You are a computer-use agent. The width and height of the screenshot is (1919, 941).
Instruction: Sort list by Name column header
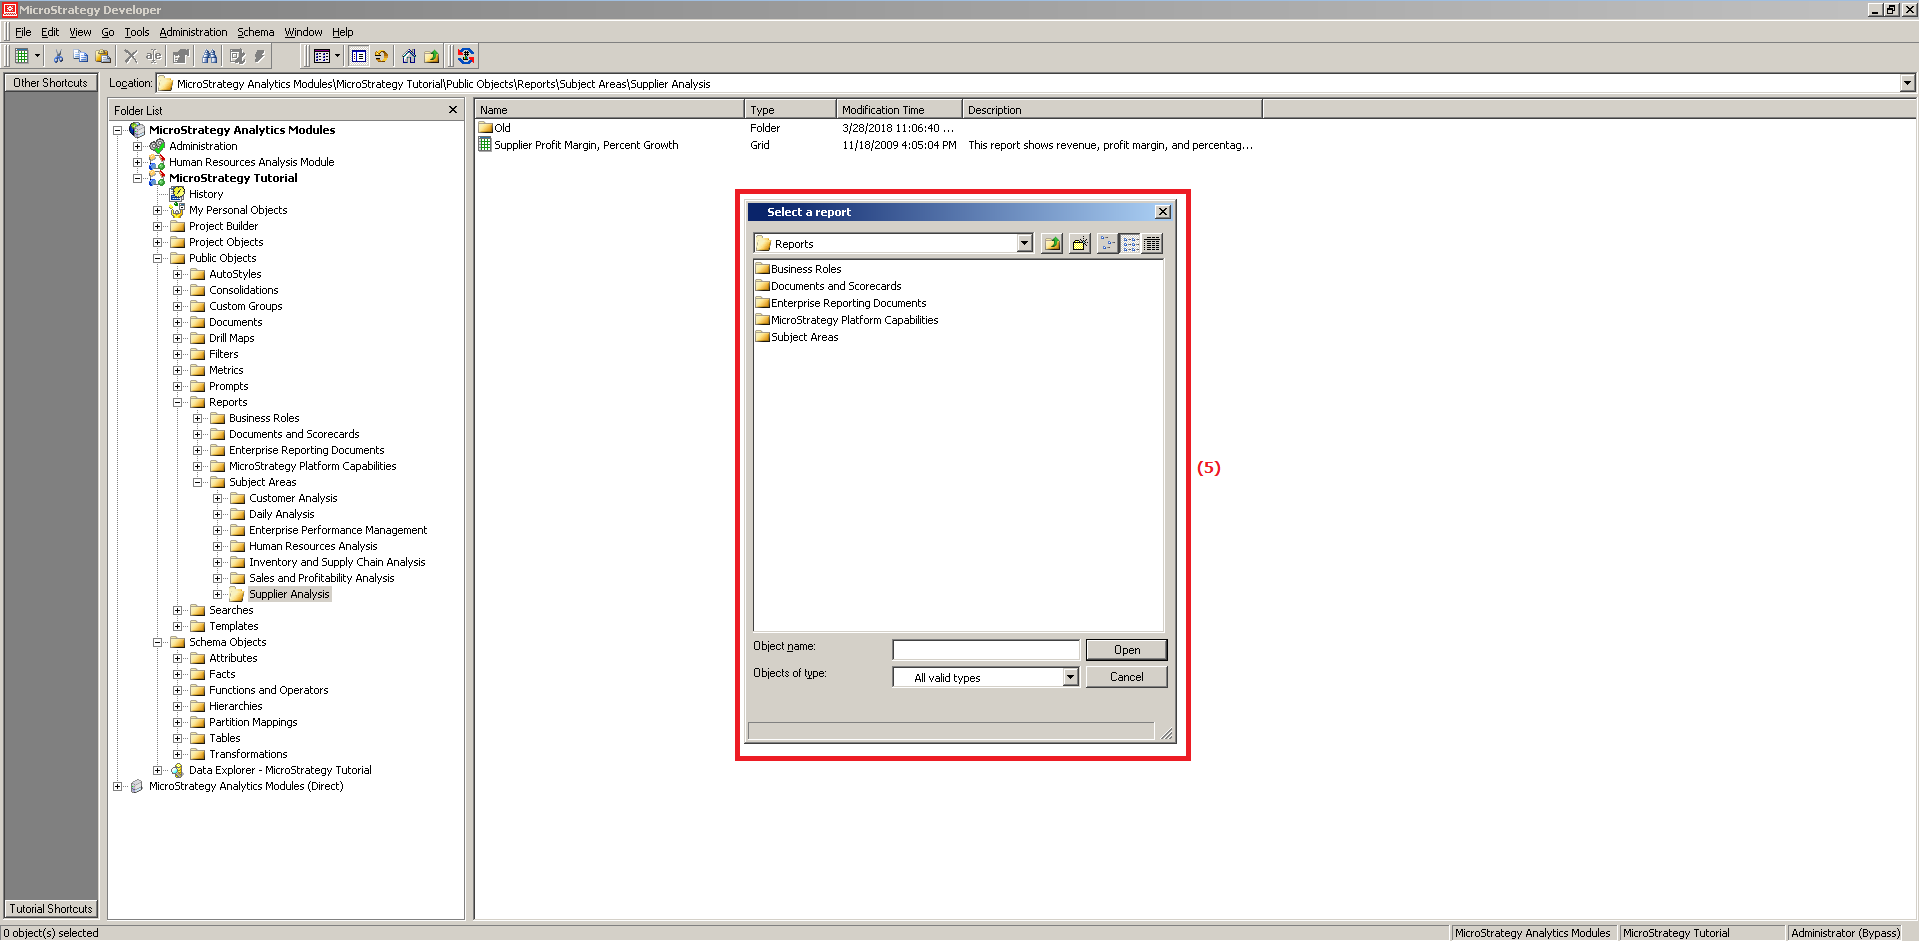pos(609,110)
